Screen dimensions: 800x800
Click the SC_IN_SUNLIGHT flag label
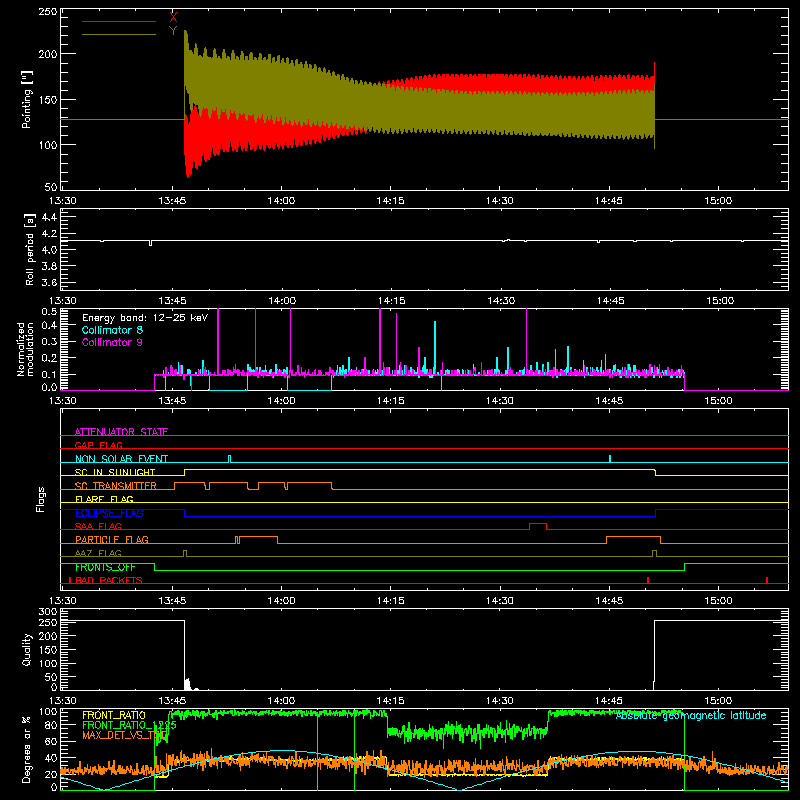point(115,472)
